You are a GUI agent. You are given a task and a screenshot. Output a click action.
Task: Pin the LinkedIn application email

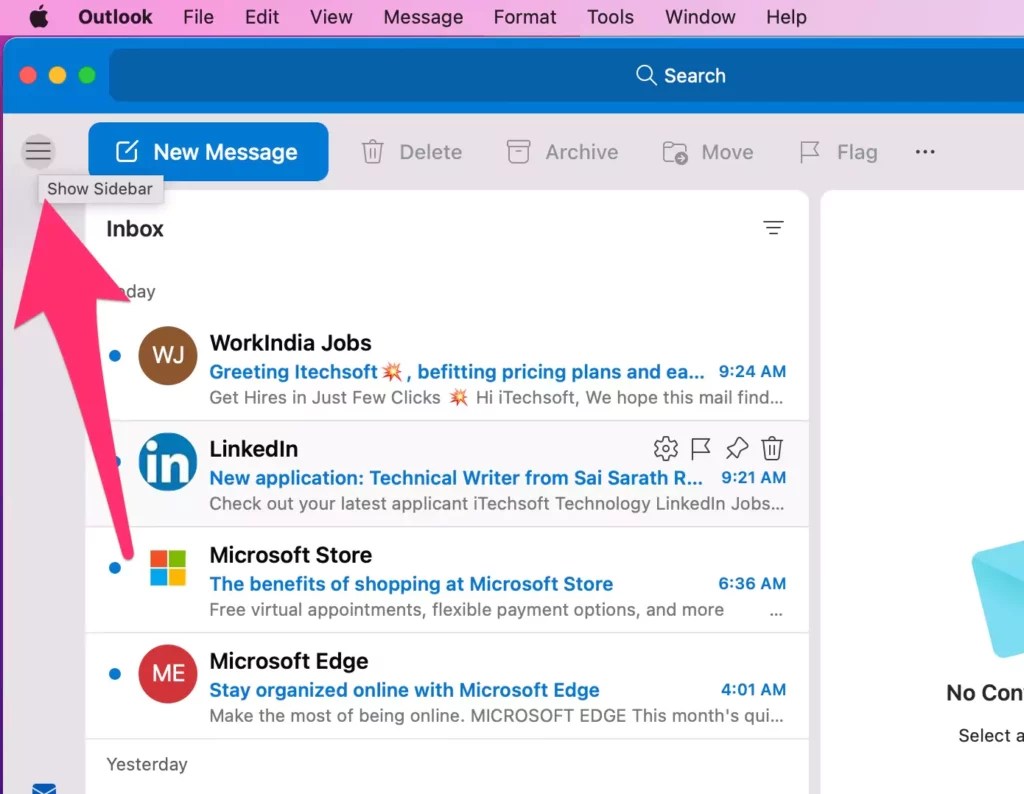737,448
